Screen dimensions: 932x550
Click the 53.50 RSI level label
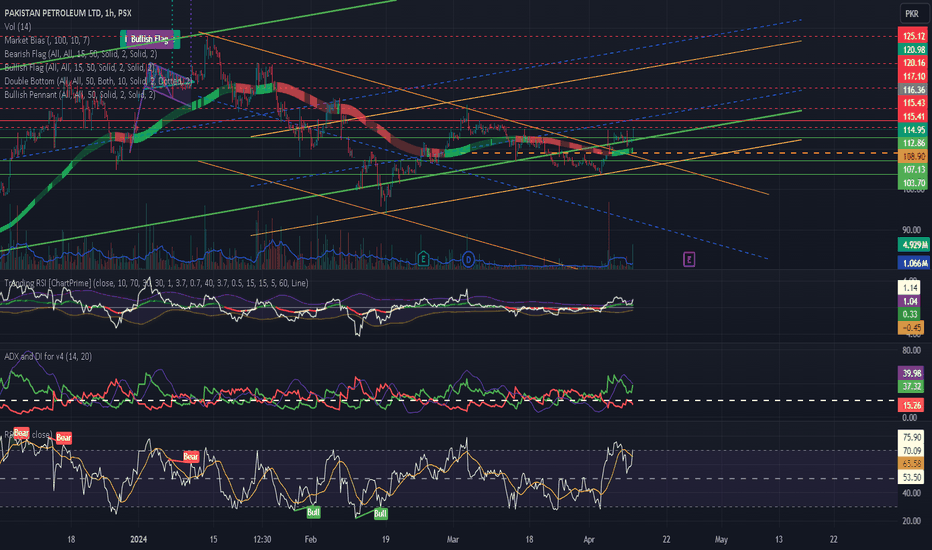pyautogui.click(x=912, y=477)
